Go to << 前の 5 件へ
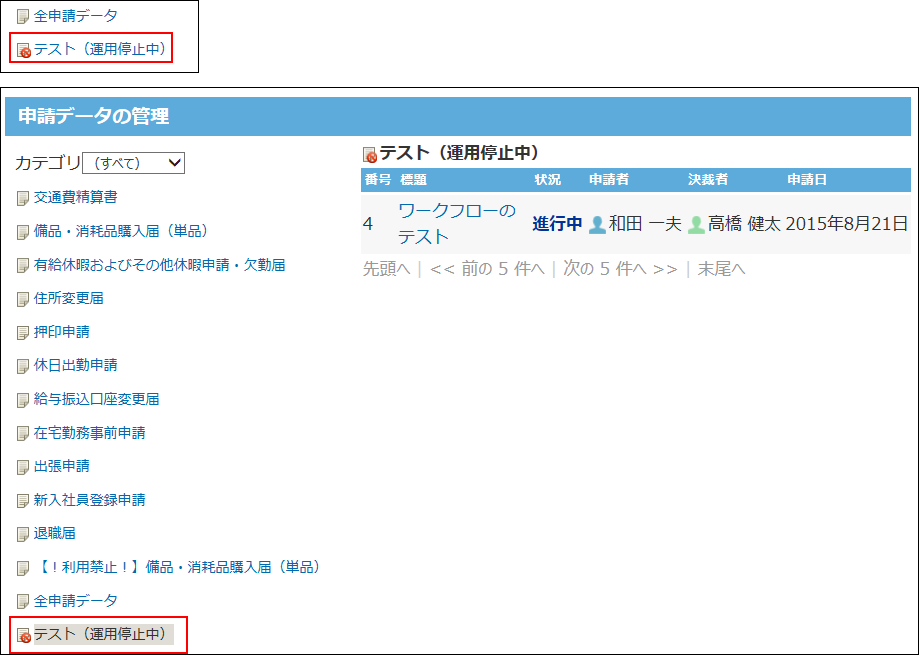This screenshot has width=919, height=655. pyautogui.click(x=487, y=269)
